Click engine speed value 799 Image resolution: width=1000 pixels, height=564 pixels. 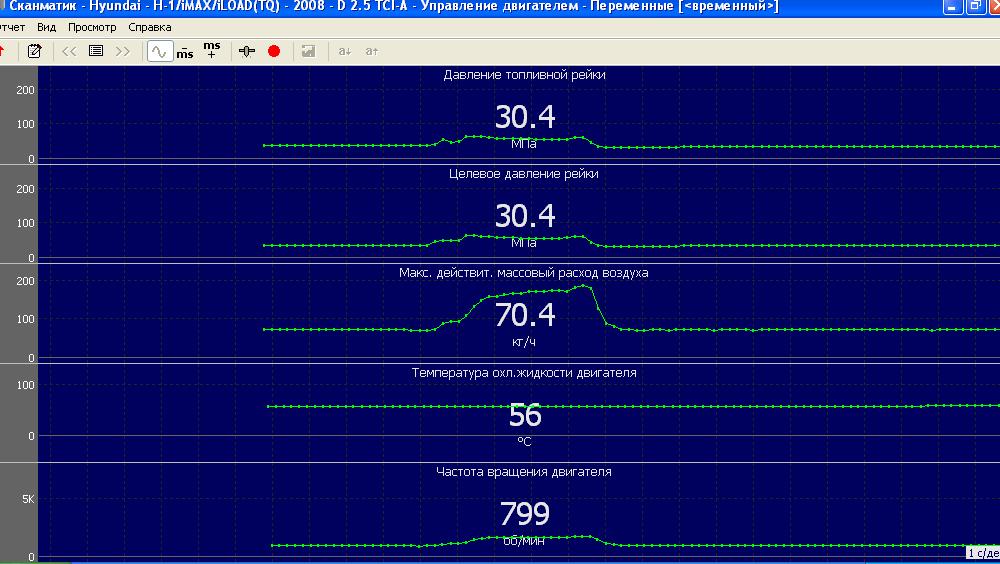click(524, 514)
